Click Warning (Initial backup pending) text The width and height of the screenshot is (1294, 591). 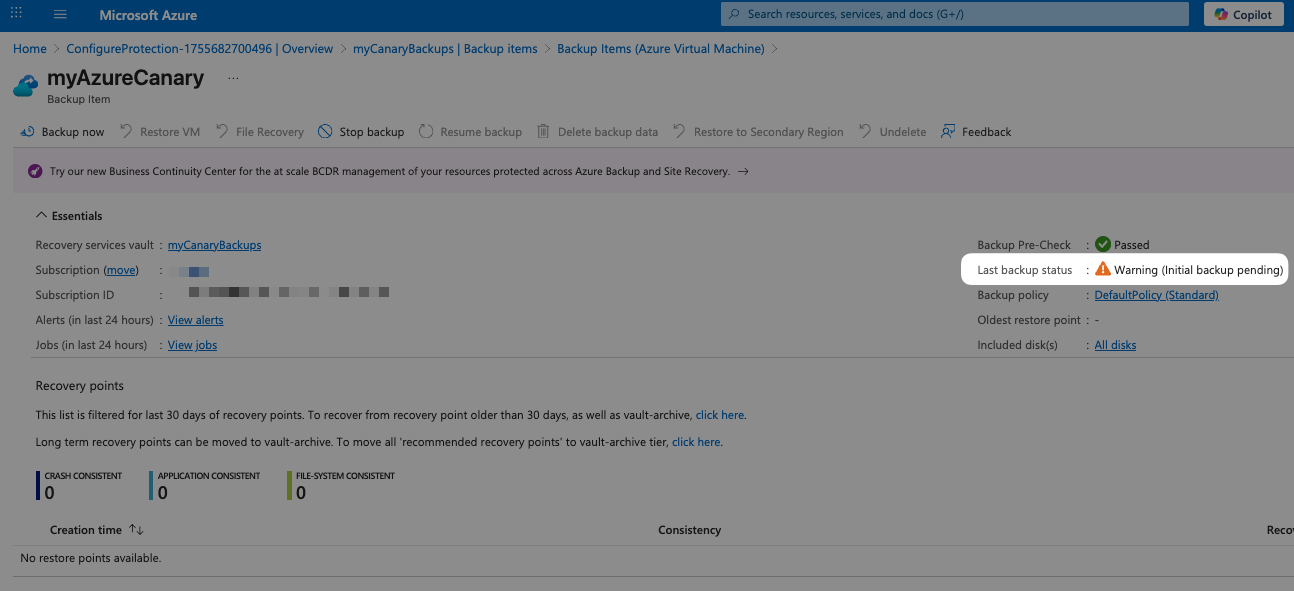point(1198,270)
